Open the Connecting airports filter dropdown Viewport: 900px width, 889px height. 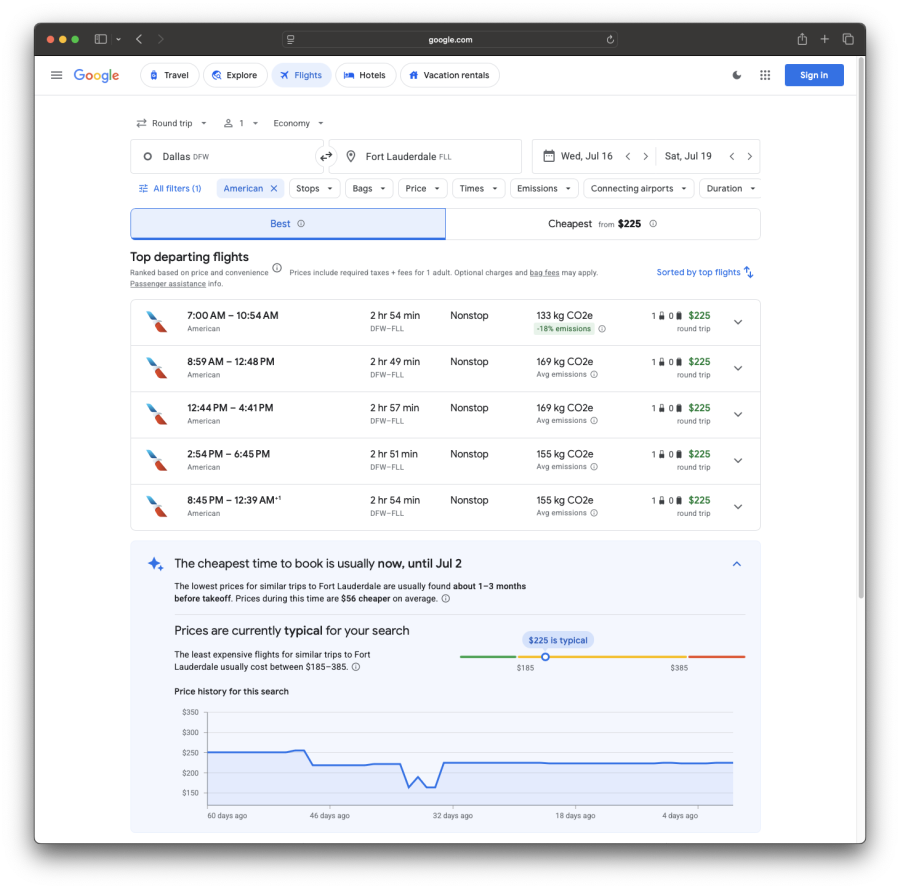(638, 188)
